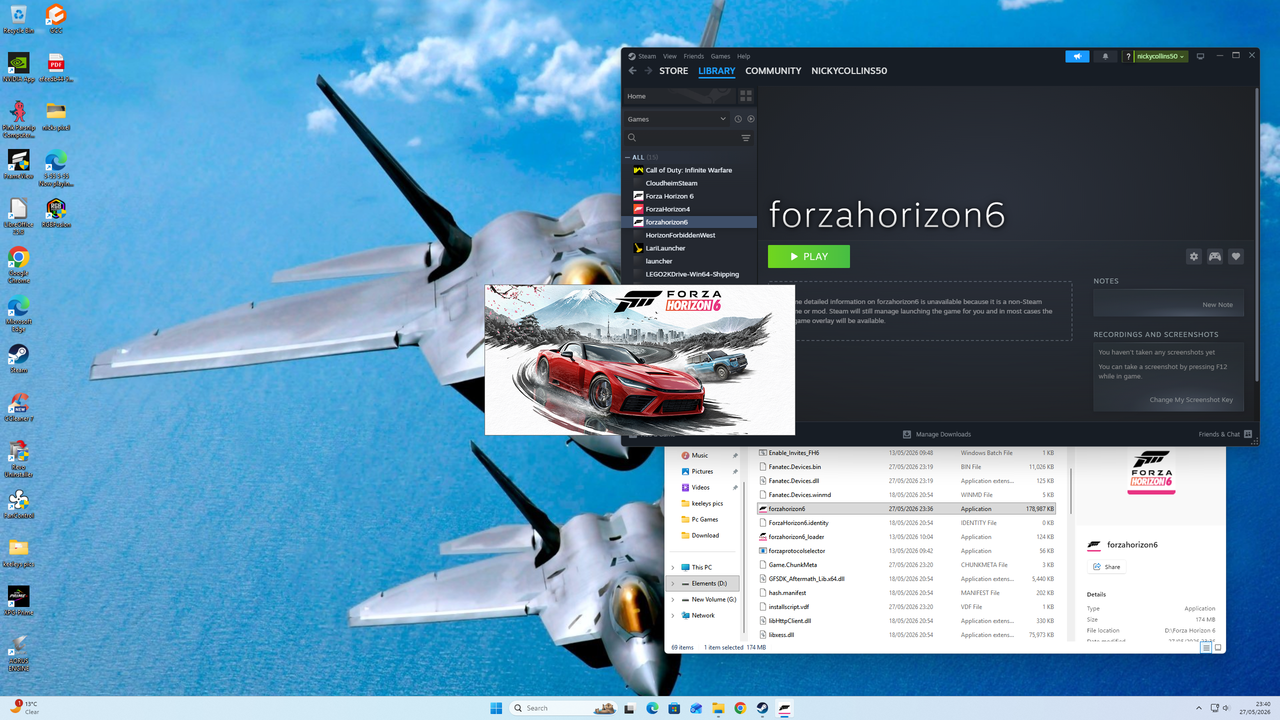Click the Forza Horizon 6 splash image
Screen dimensions: 1280x720
pos(640,360)
